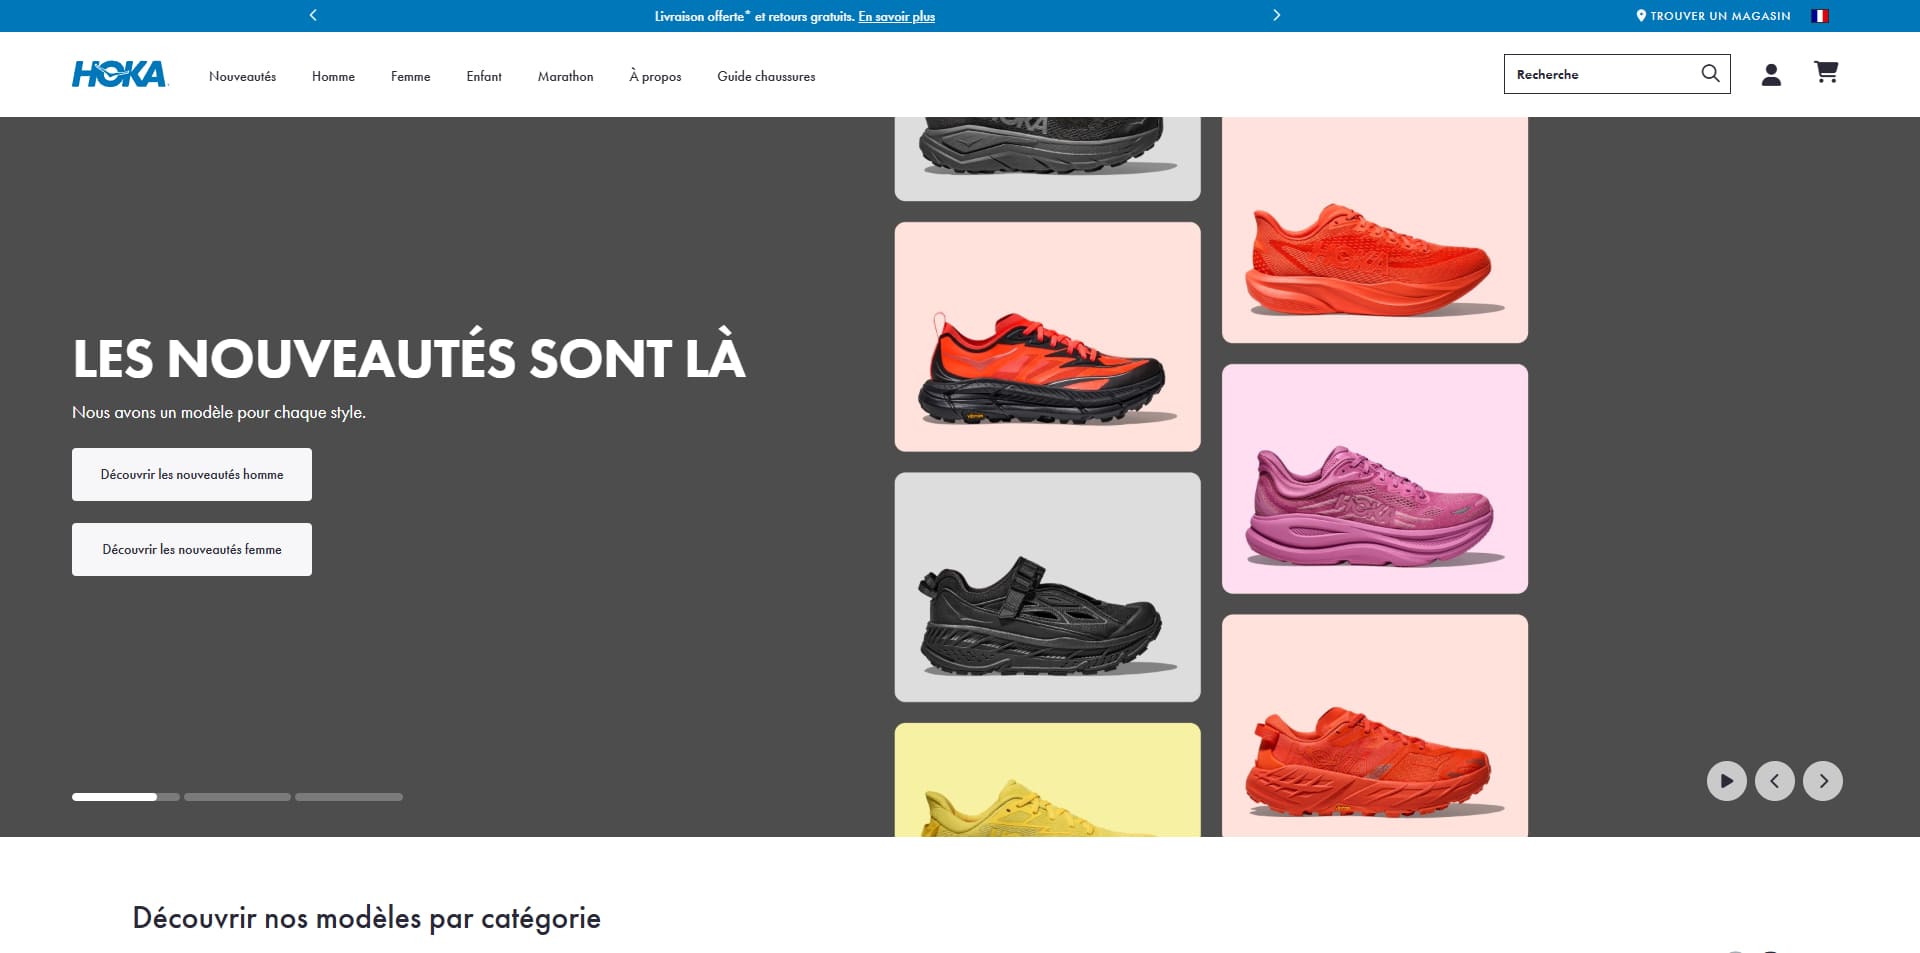Open the Enfant menu
The height and width of the screenshot is (953, 1920).
pyautogui.click(x=484, y=76)
